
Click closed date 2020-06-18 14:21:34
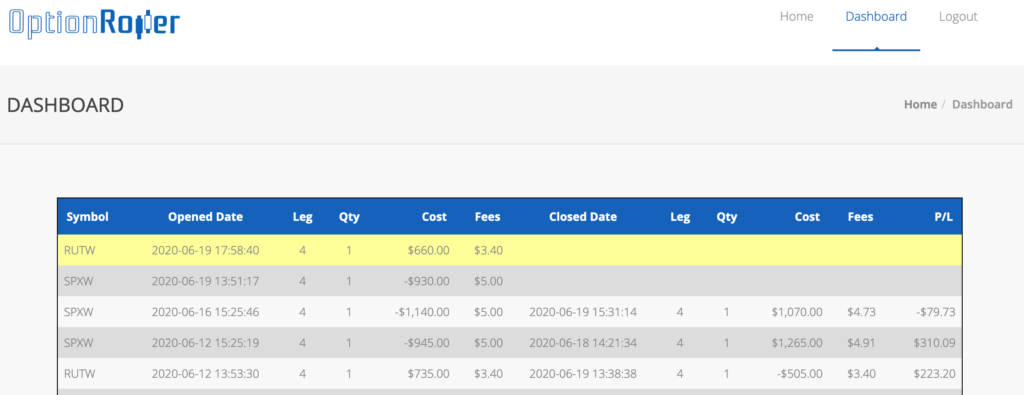[583, 343]
